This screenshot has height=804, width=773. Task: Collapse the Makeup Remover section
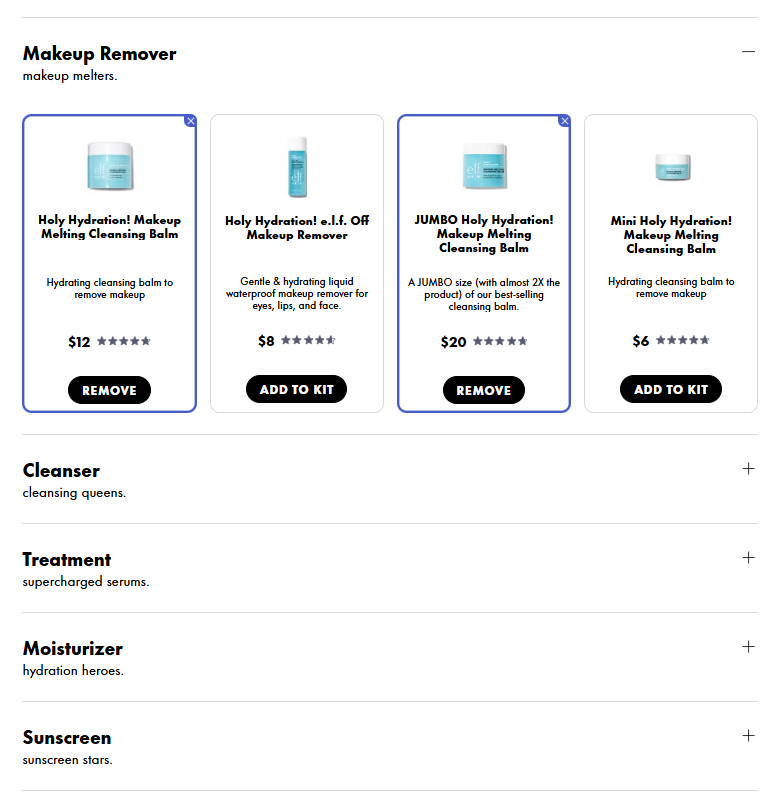748,51
